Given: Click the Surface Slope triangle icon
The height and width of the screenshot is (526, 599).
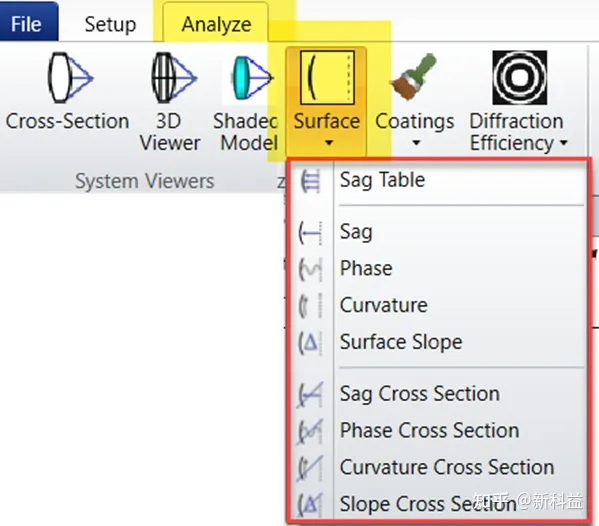Looking at the screenshot, I should point(310,342).
